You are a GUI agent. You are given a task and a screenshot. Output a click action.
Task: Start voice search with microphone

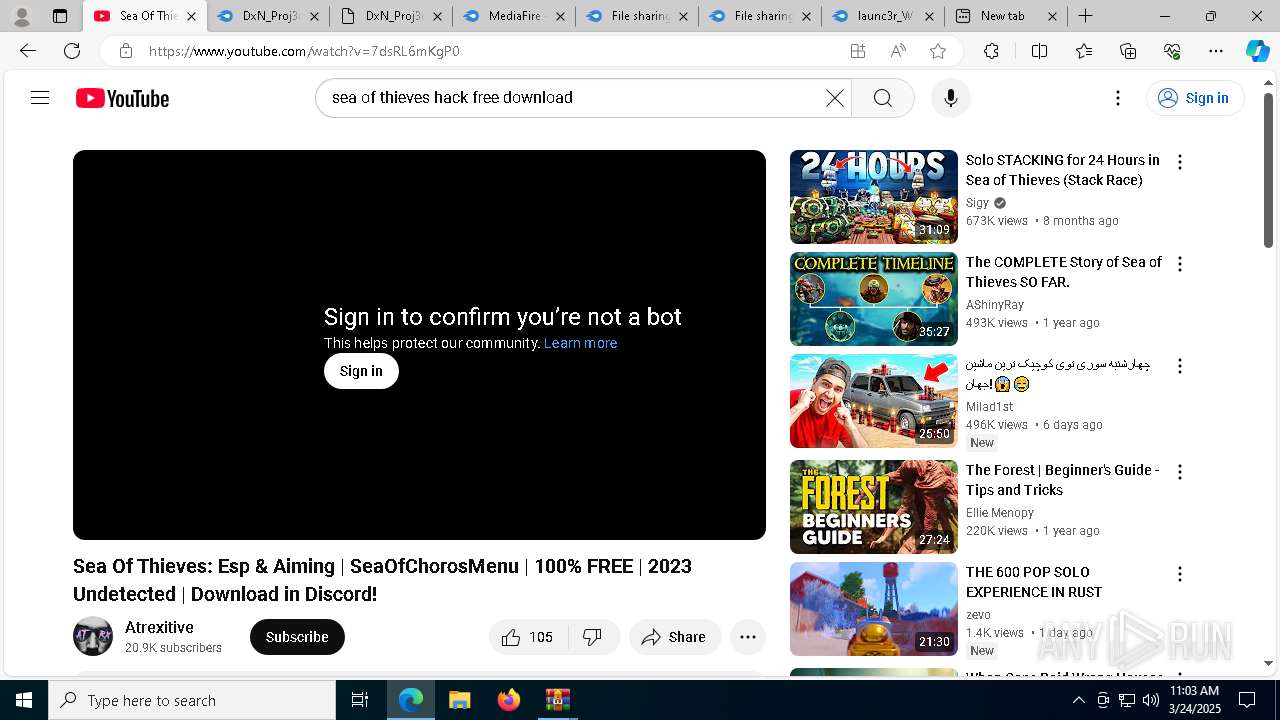pyautogui.click(x=951, y=98)
